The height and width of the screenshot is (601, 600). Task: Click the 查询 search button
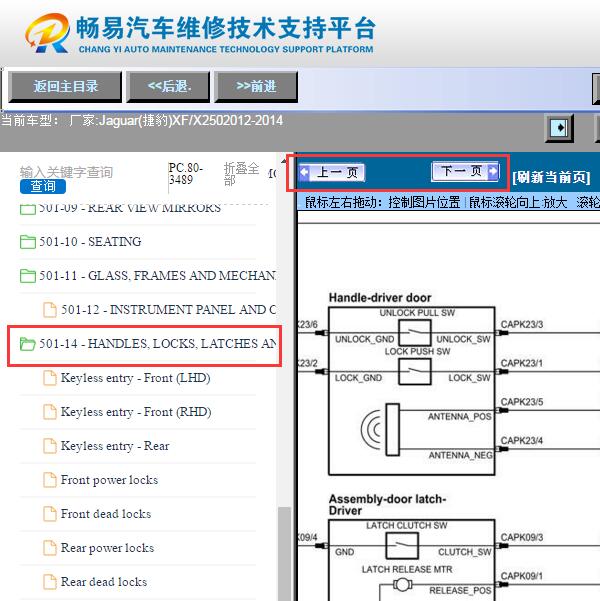(43, 187)
